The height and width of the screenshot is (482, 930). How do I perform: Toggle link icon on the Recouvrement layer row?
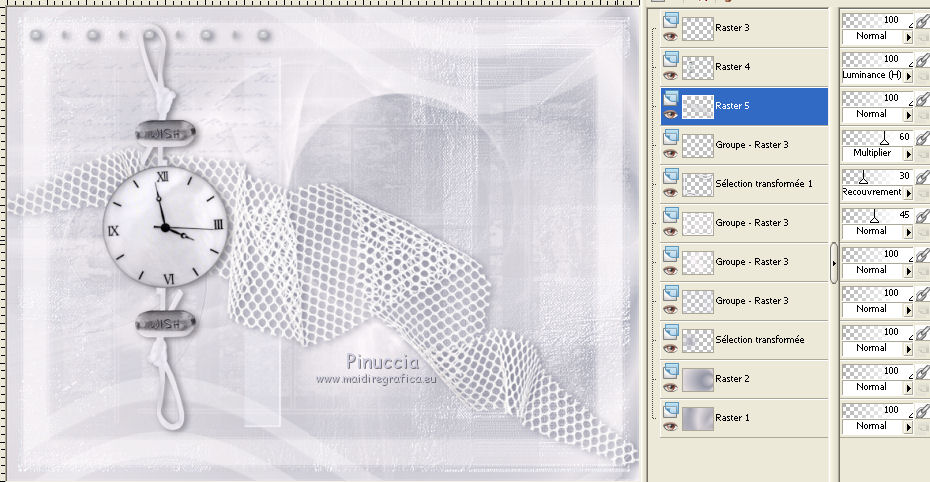click(922, 179)
